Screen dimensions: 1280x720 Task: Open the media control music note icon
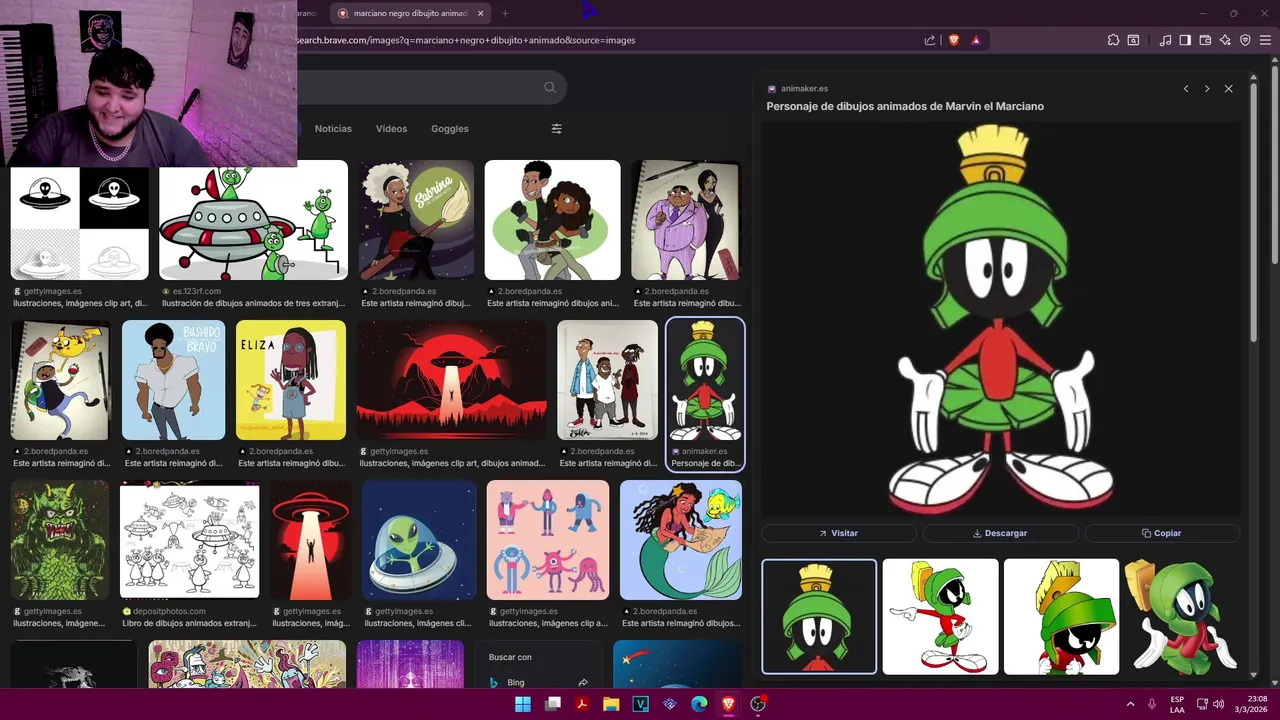[1165, 40]
